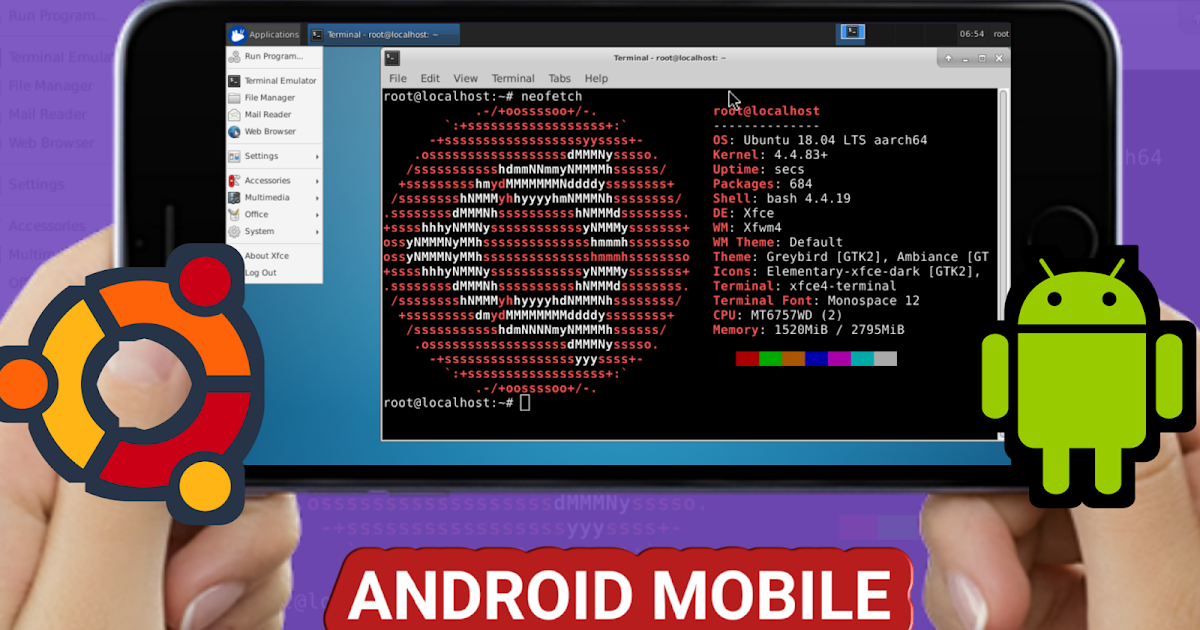The width and height of the screenshot is (1200, 630).
Task: Click the OS: Ubuntu 18.04 LTS line
Action: [x=820, y=140]
